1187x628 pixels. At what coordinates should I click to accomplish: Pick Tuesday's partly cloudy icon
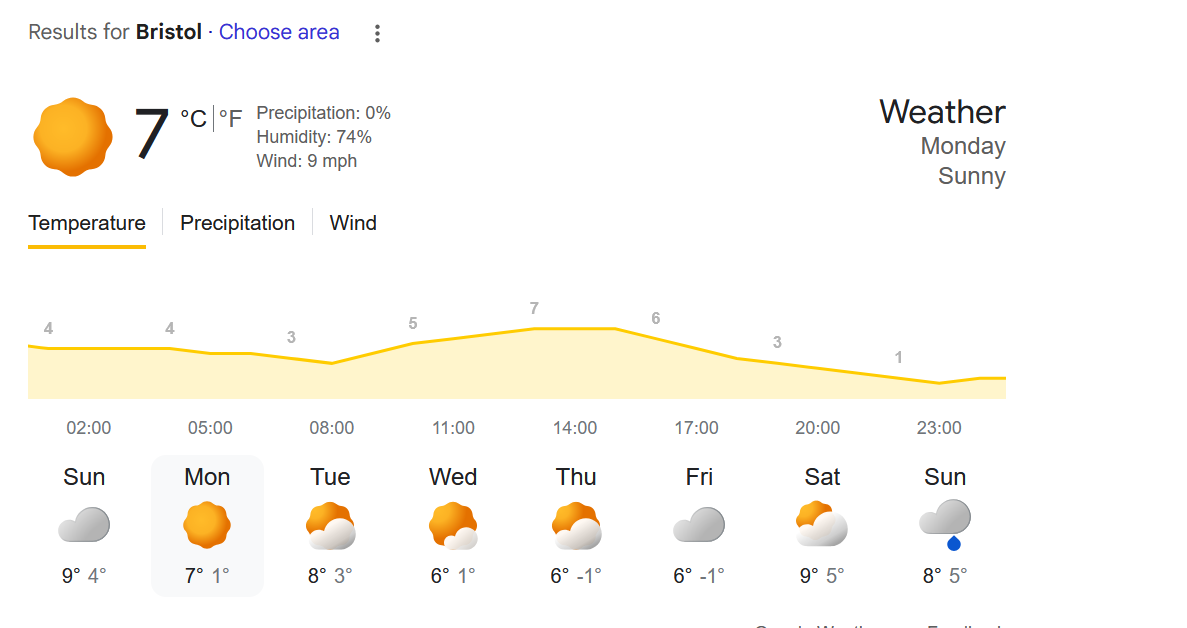(330, 526)
